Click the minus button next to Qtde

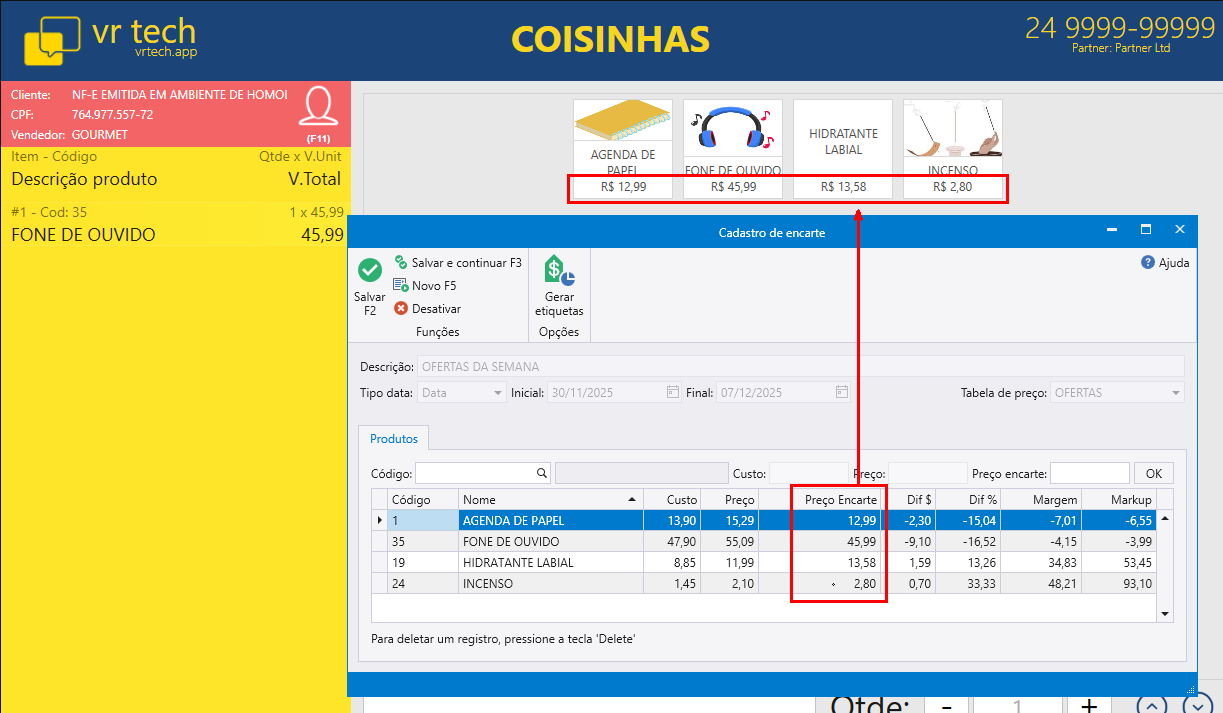[x=946, y=704]
